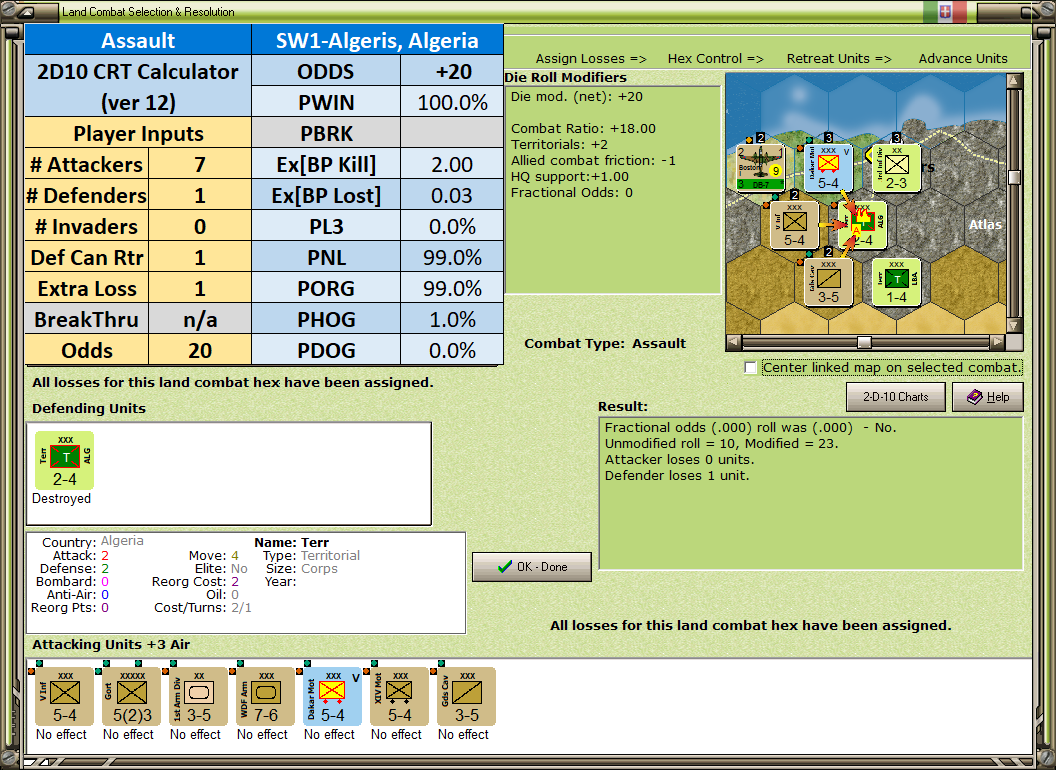Screen dimensions: 1056x770
Task: Select the destroyed Terr 2-4 defending unit
Action: coord(65,461)
